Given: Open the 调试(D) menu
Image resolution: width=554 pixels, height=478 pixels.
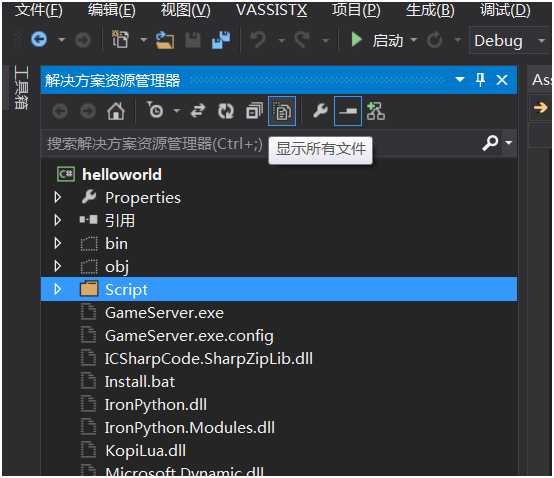Looking at the screenshot, I should click(505, 11).
